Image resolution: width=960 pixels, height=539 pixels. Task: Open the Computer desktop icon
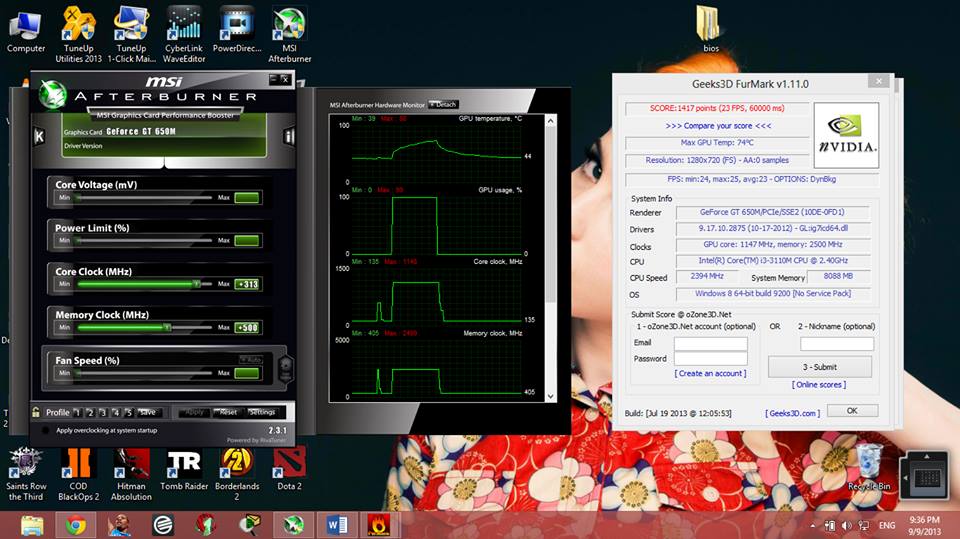coord(26,31)
